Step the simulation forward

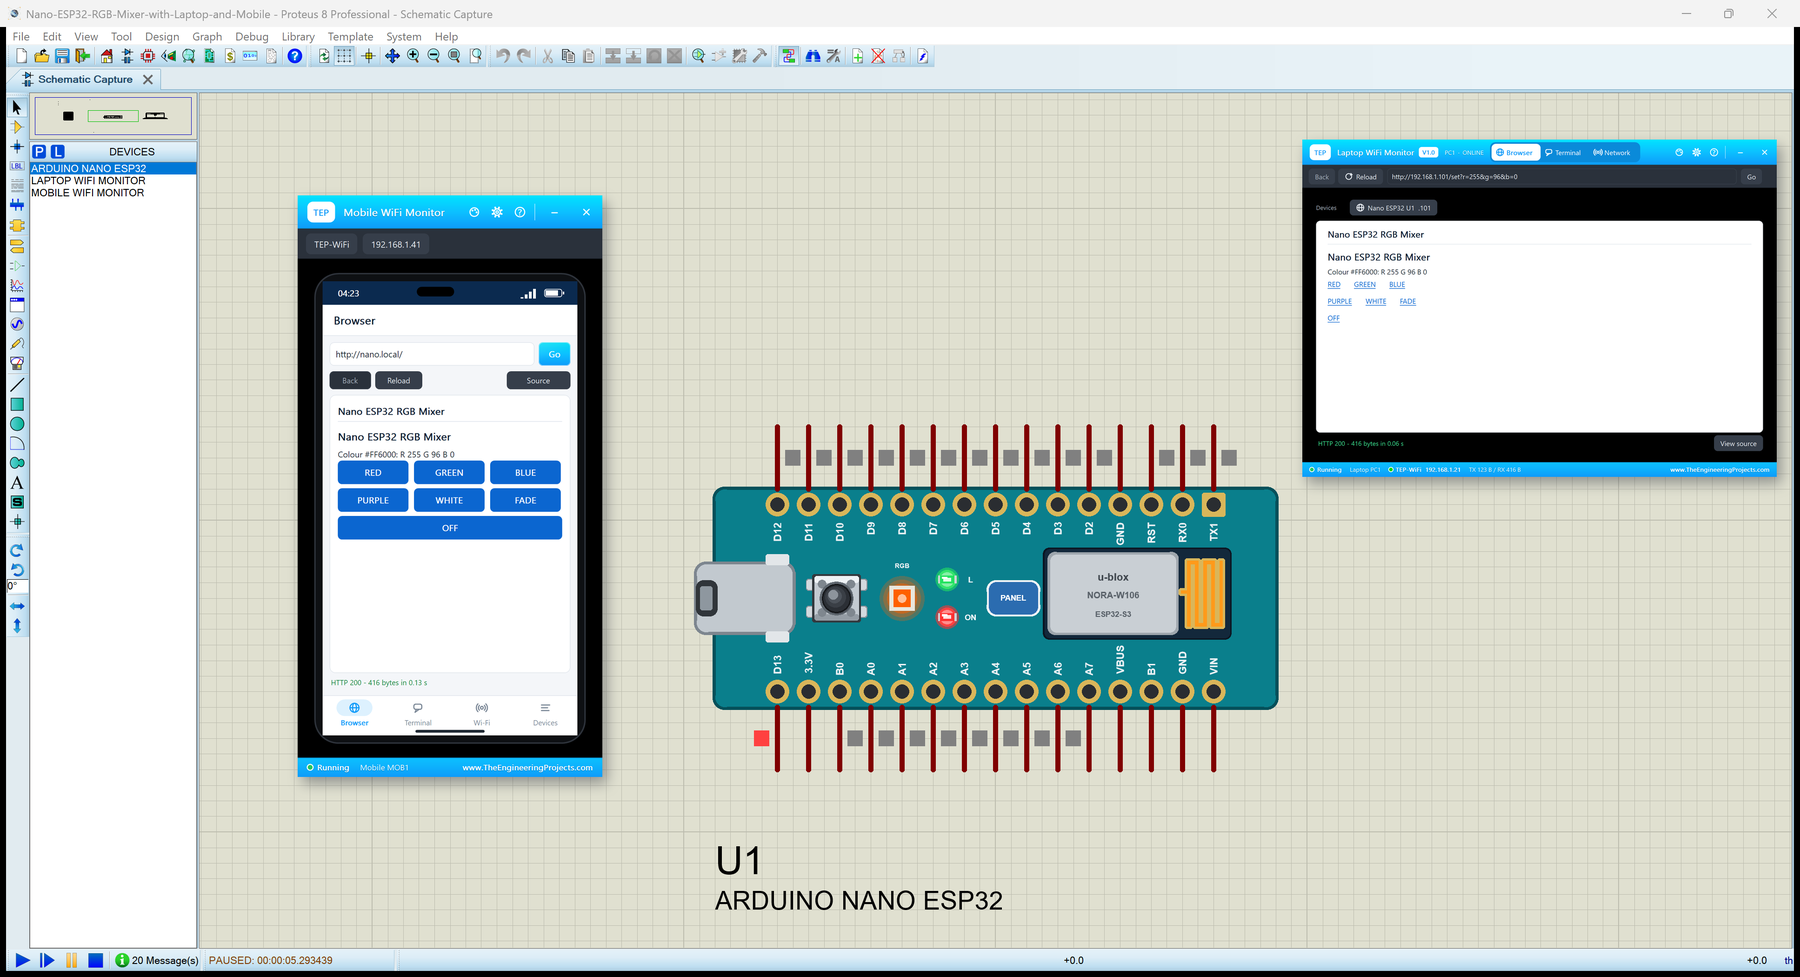47,960
